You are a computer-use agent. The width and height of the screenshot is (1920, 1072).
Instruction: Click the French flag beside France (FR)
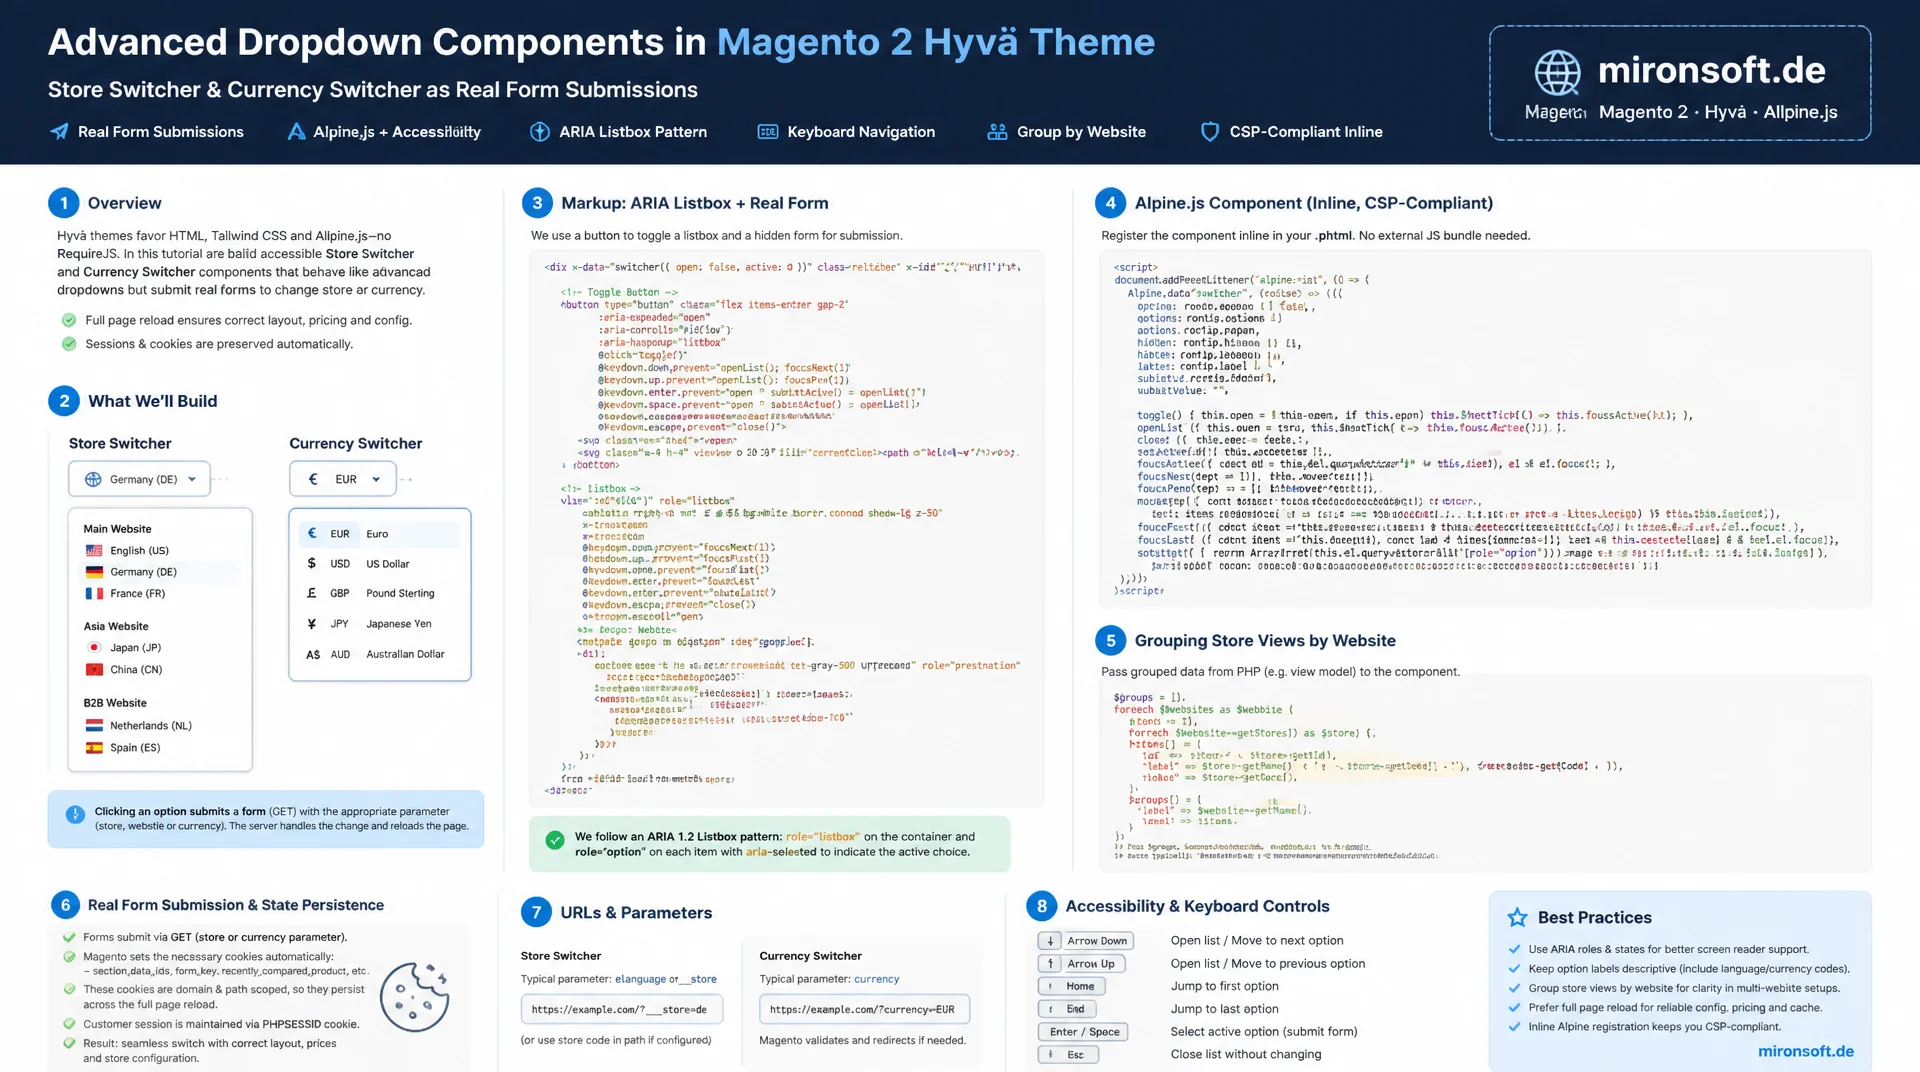click(94, 594)
